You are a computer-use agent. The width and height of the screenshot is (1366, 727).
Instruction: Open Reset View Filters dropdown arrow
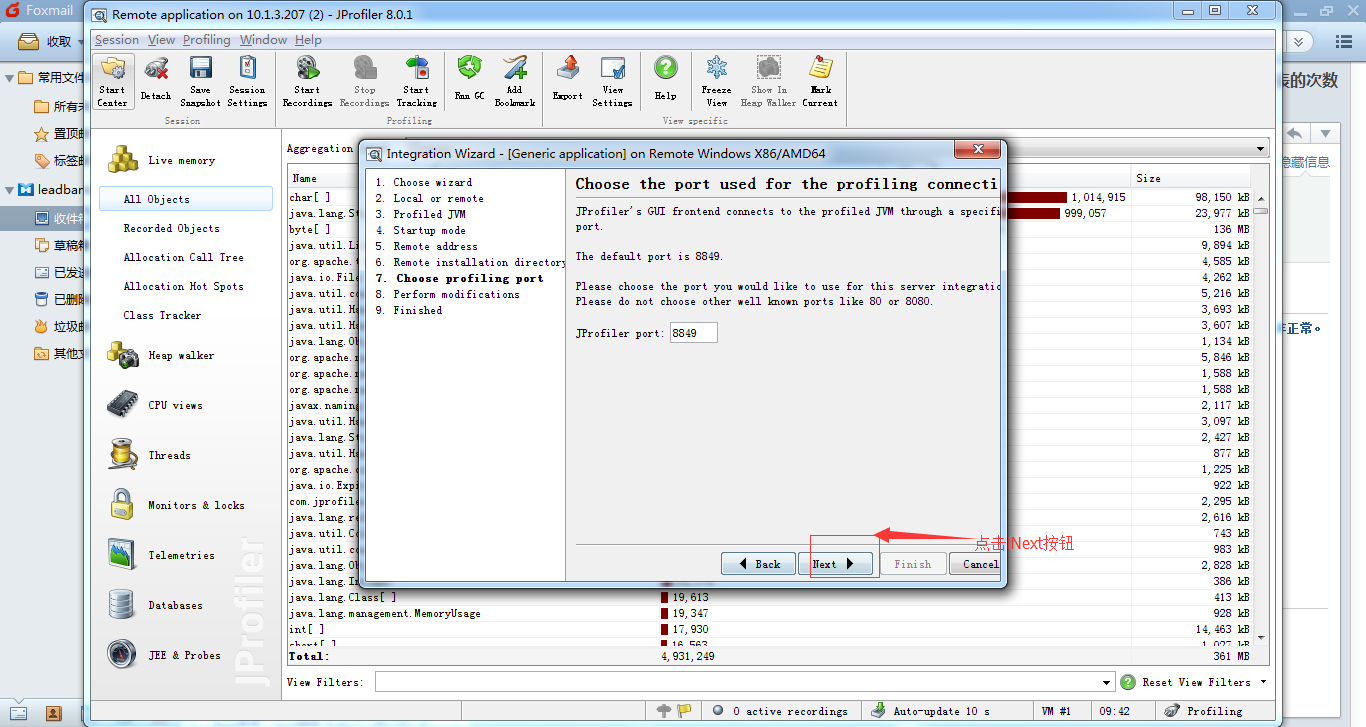[1263, 682]
